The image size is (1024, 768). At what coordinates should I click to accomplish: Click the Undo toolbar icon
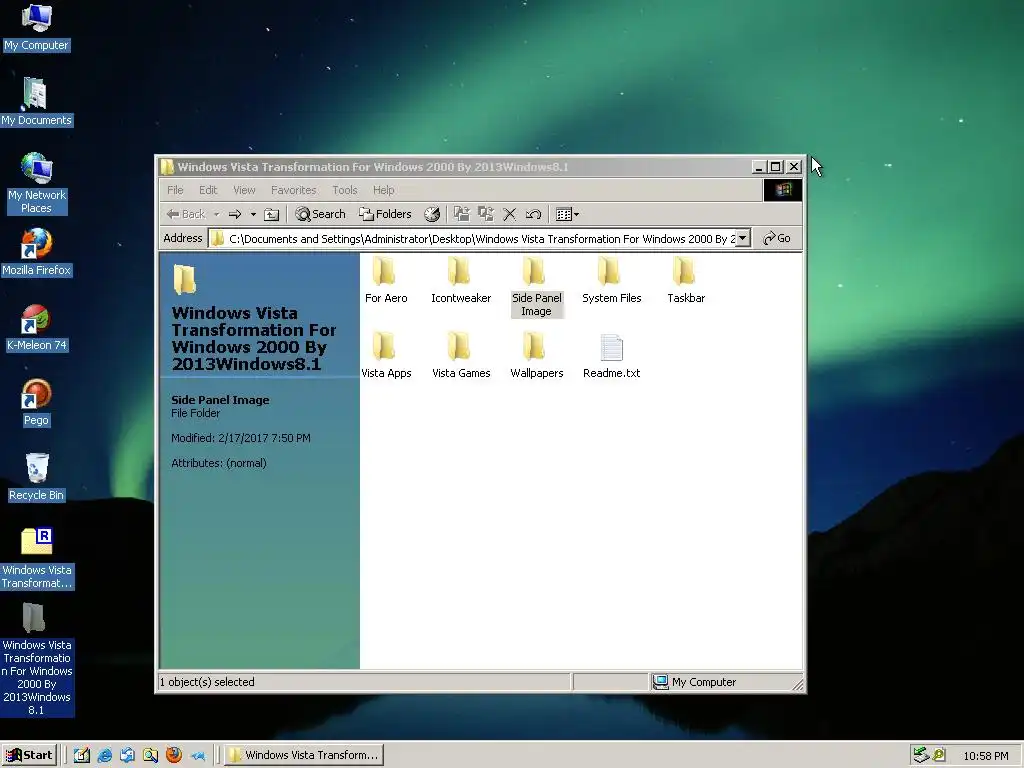coord(534,214)
